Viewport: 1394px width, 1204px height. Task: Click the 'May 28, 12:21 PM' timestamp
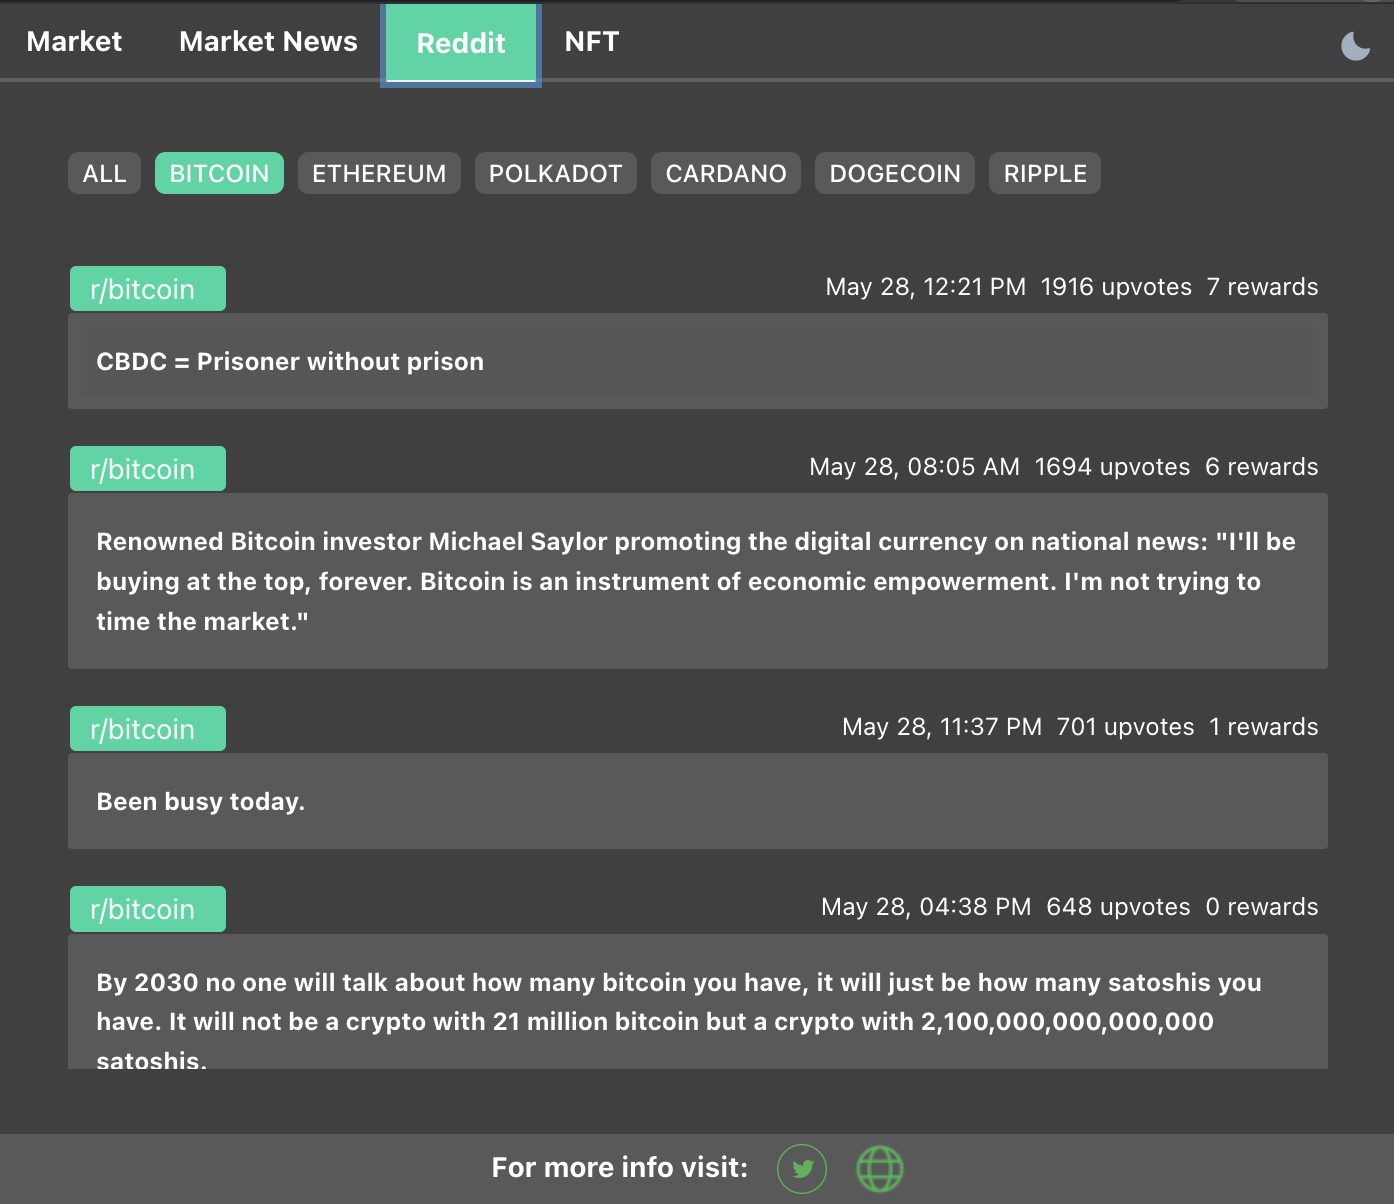point(926,287)
